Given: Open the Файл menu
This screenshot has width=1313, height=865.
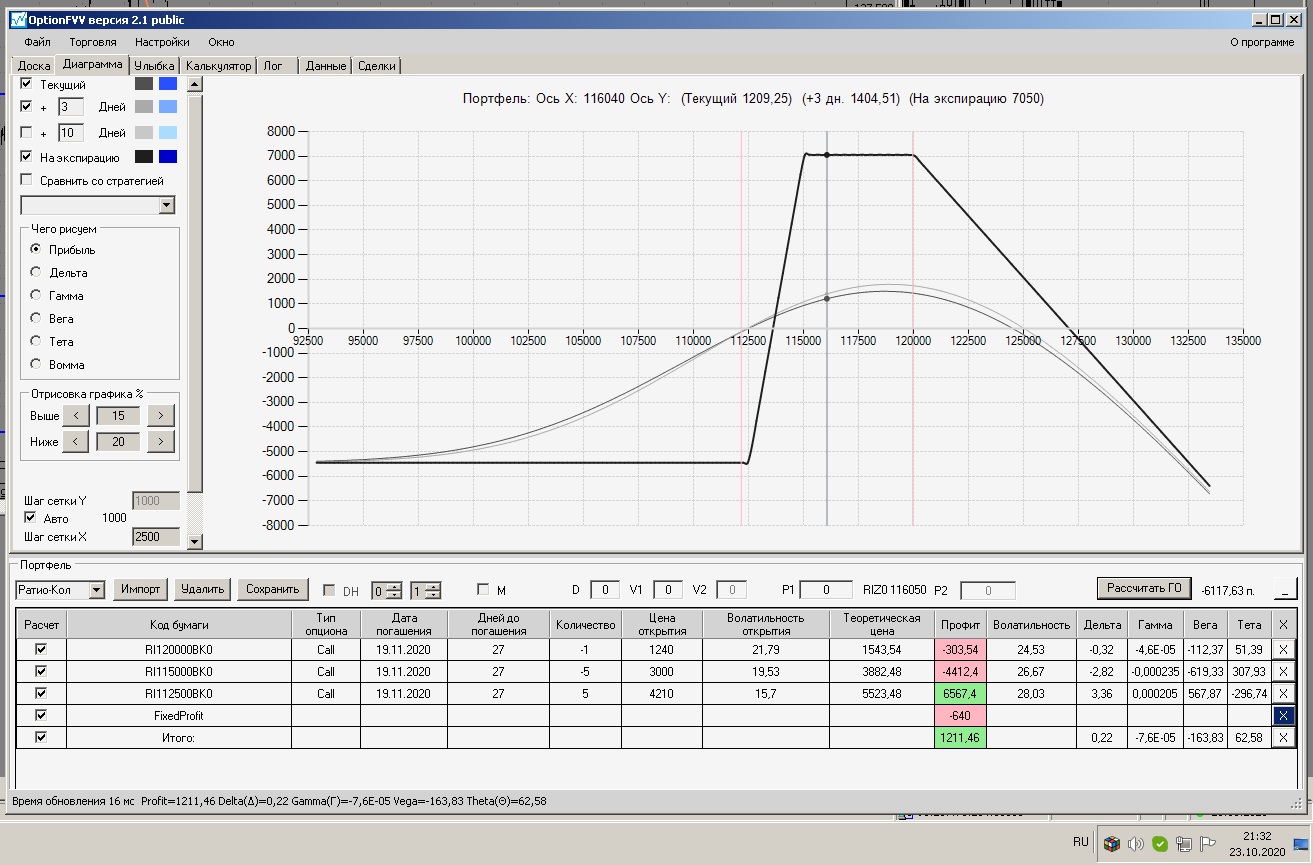Looking at the screenshot, I should click(38, 42).
